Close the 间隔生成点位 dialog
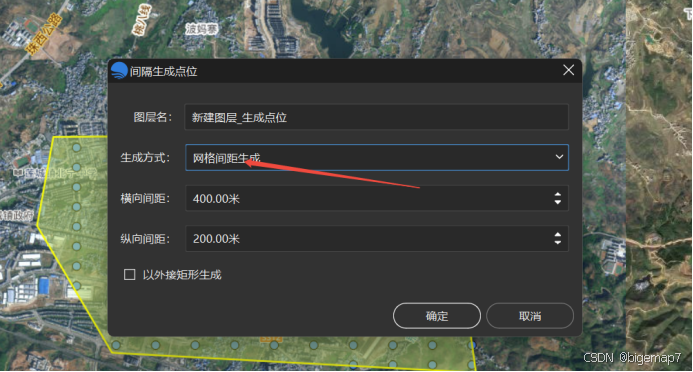Viewport: 693px width, 372px height. click(568, 70)
